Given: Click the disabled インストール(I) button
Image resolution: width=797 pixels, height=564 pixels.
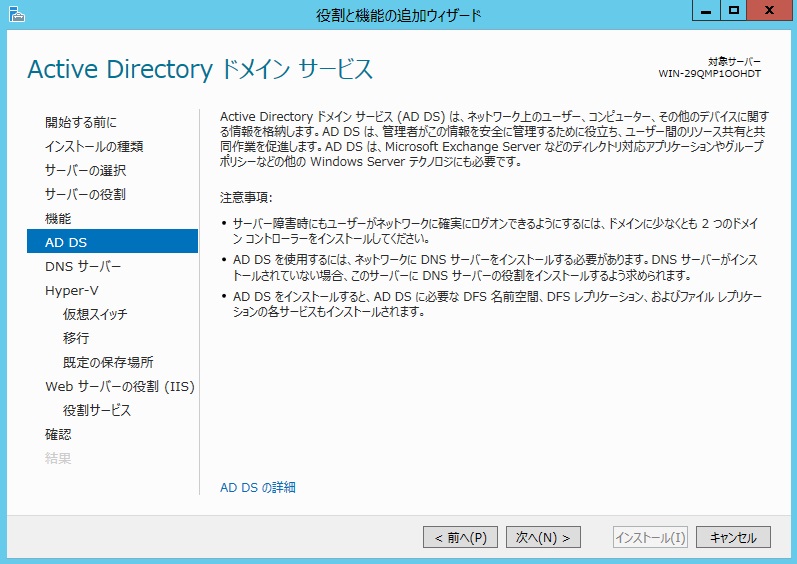Looking at the screenshot, I should 650,537.
